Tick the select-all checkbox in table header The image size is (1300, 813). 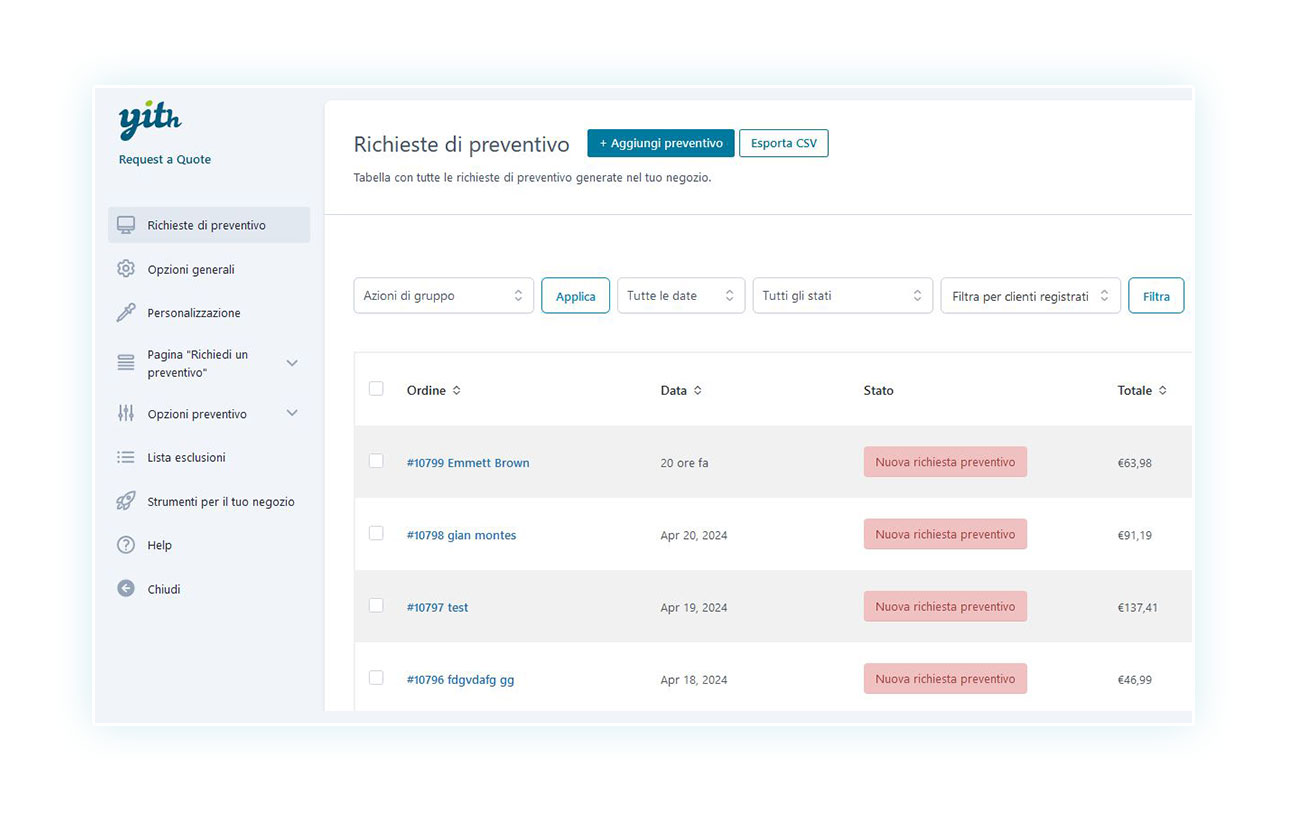376,389
